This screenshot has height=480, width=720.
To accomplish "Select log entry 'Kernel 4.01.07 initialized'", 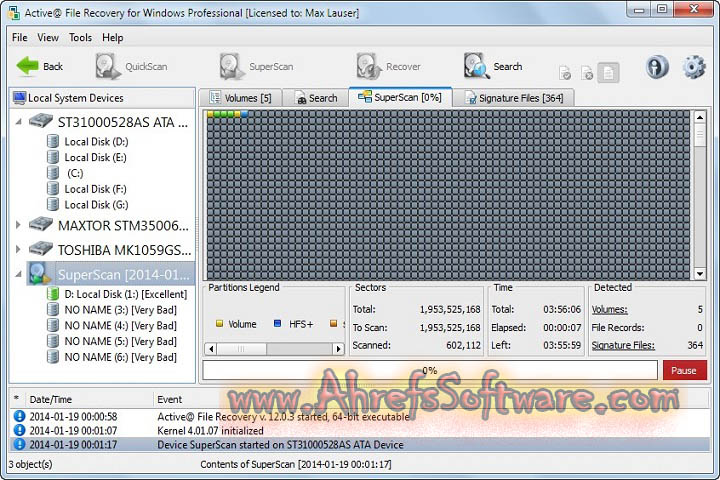I will pos(360,430).
